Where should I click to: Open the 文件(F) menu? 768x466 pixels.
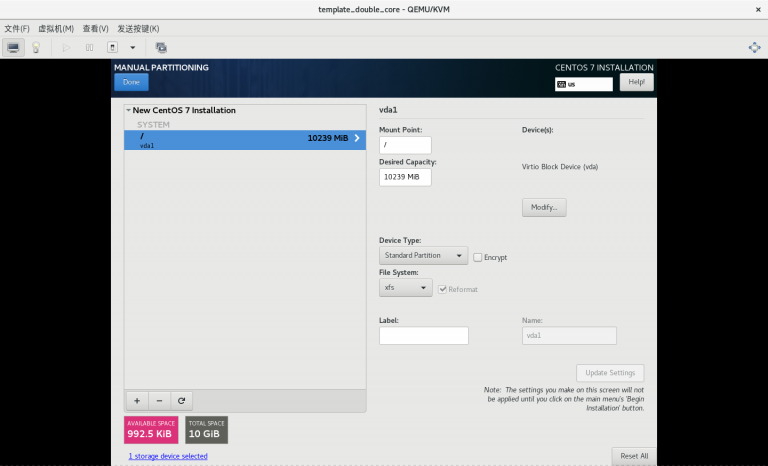(x=17, y=28)
